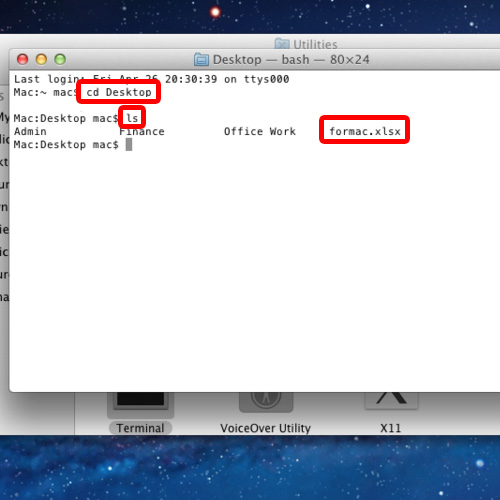The height and width of the screenshot is (500, 500).
Task: Select Terminal app icon in Utilities window
Action: [140, 404]
